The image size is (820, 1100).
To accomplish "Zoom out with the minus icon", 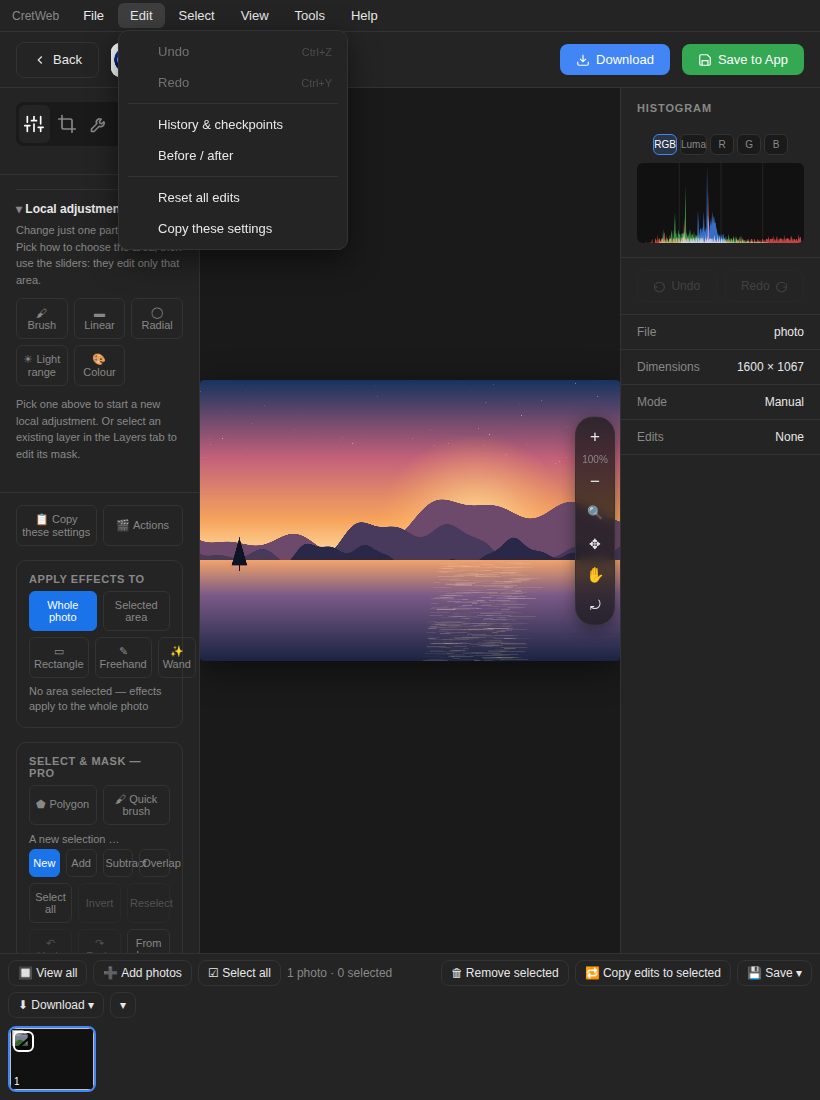I will 595,481.
